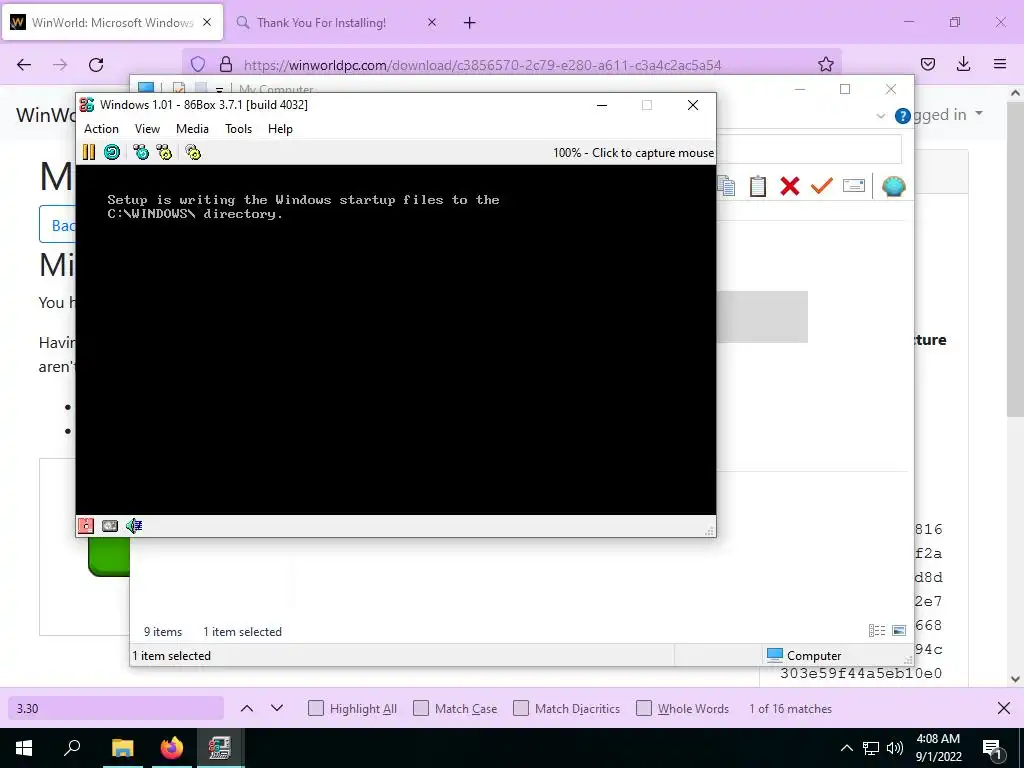Open Help in the My Computer window

click(x=903, y=116)
